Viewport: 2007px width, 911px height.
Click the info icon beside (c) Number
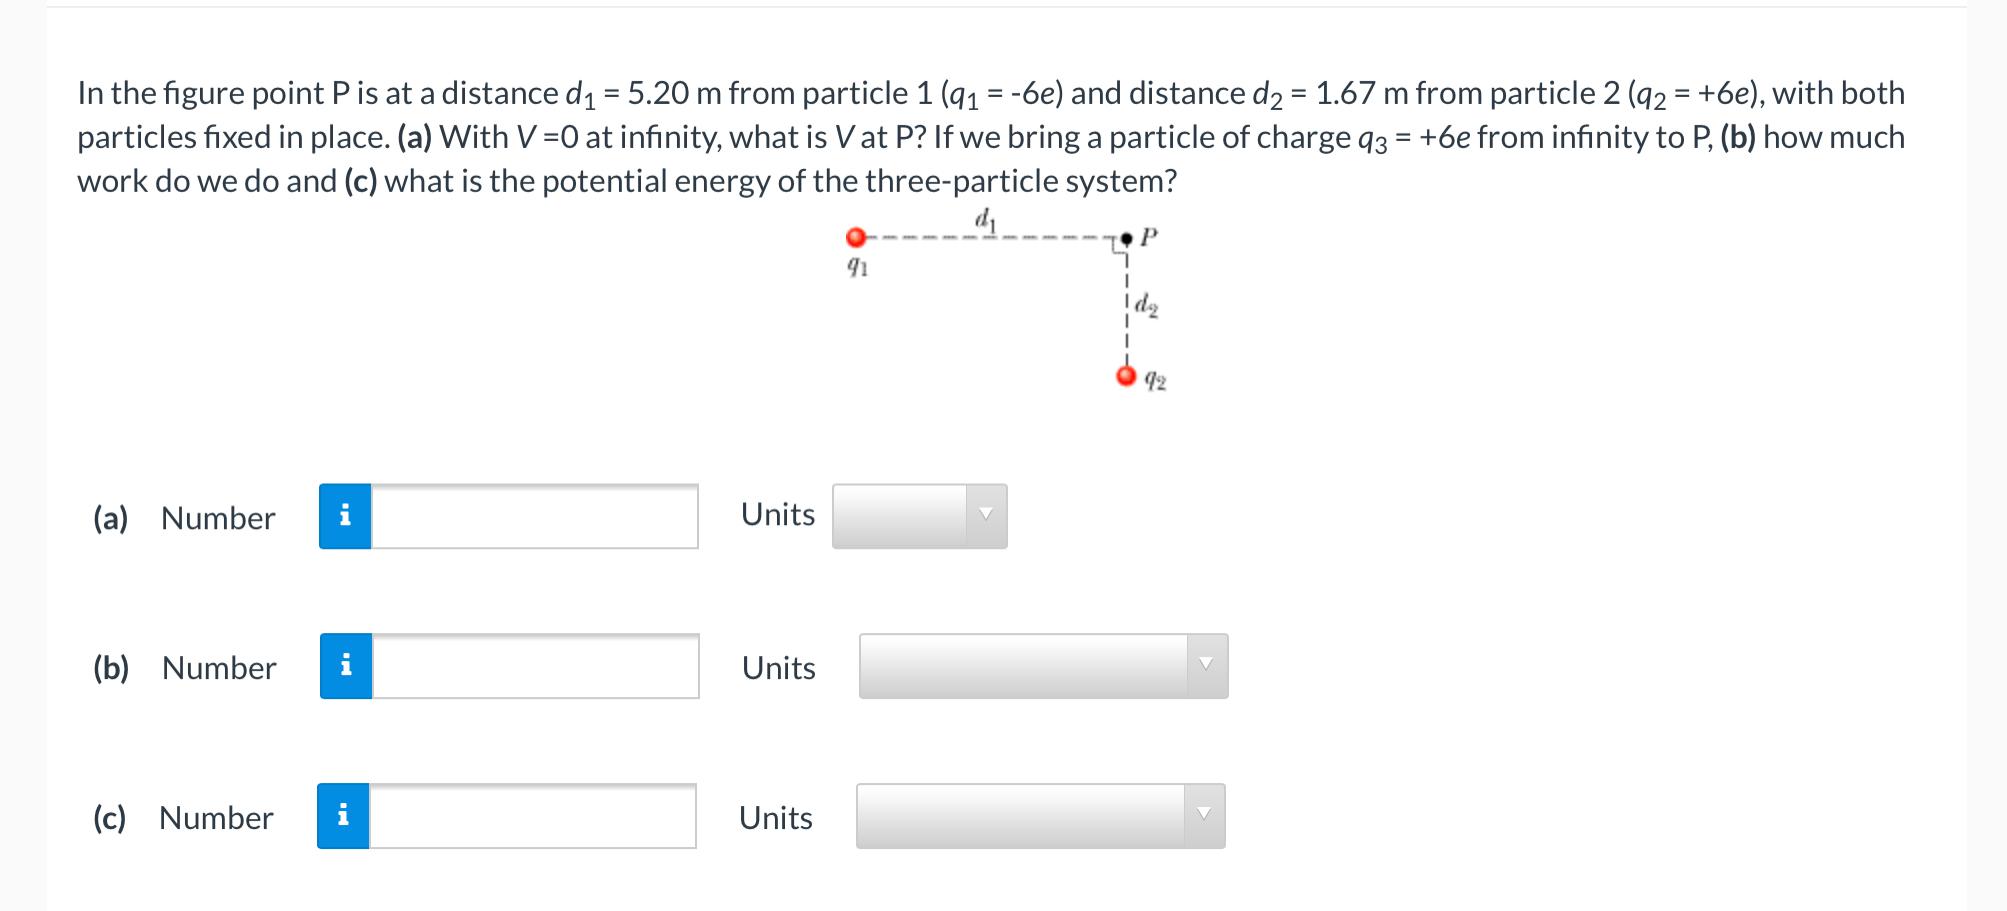tap(347, 817)
